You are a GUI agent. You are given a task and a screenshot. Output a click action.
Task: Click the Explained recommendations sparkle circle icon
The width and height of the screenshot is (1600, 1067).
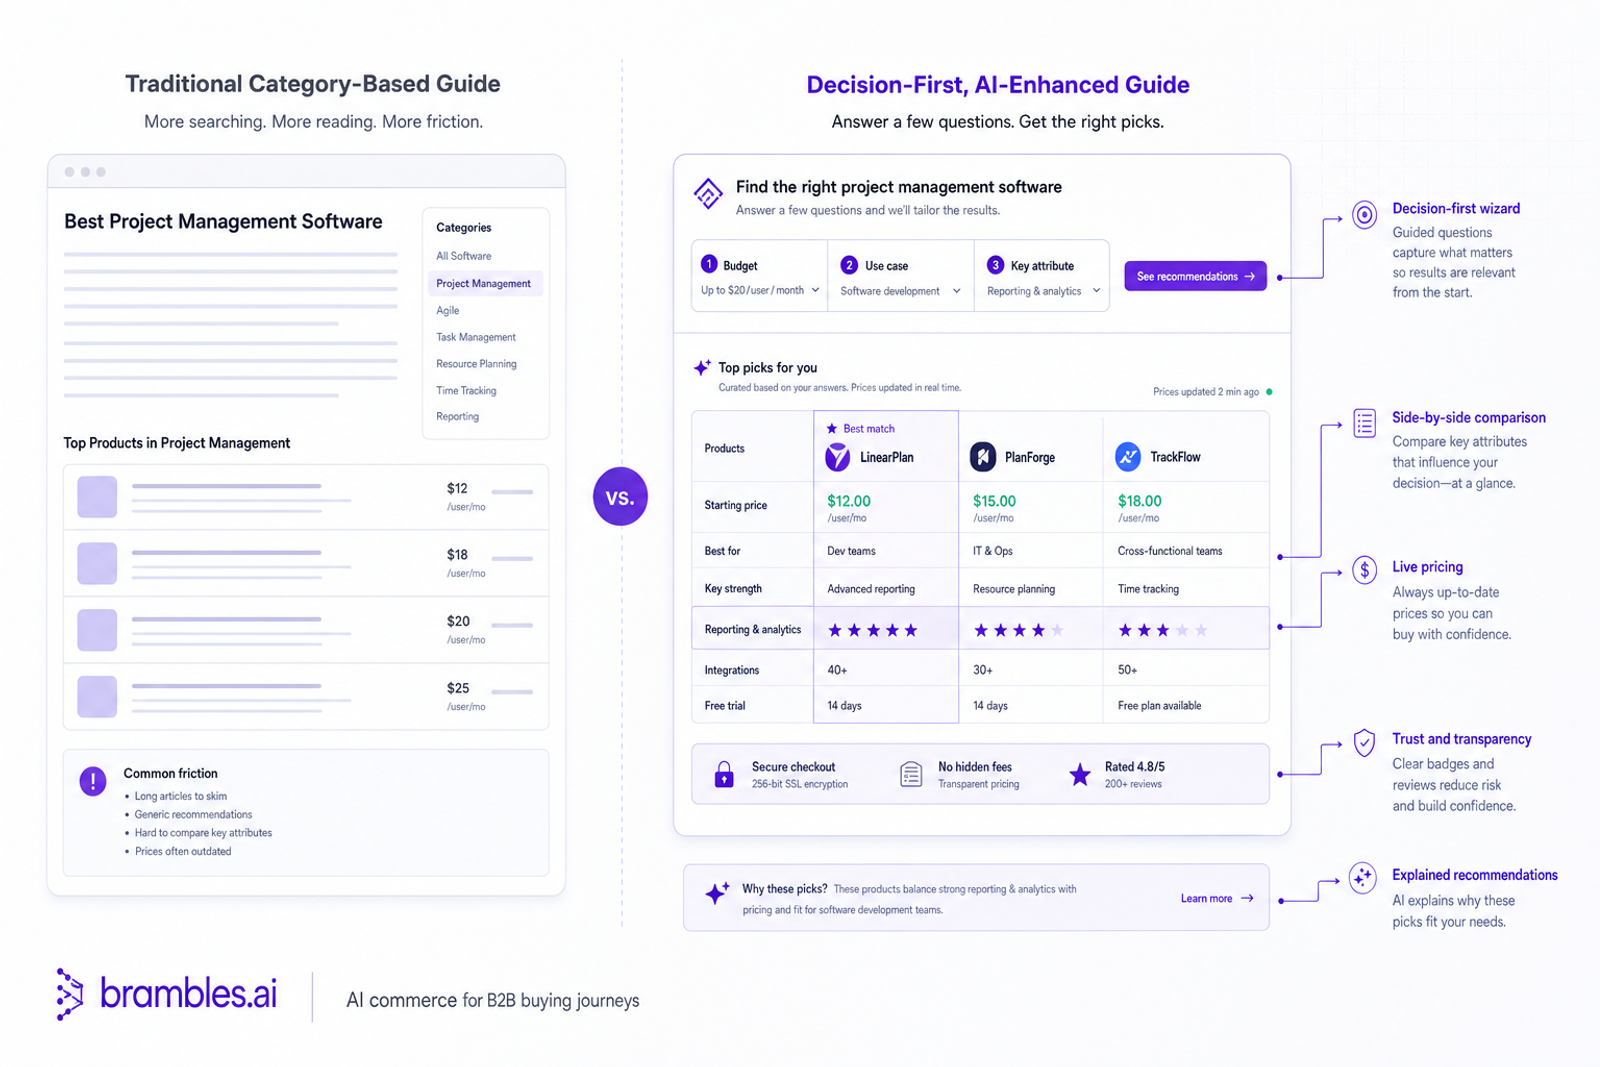tap(1362, 878)
